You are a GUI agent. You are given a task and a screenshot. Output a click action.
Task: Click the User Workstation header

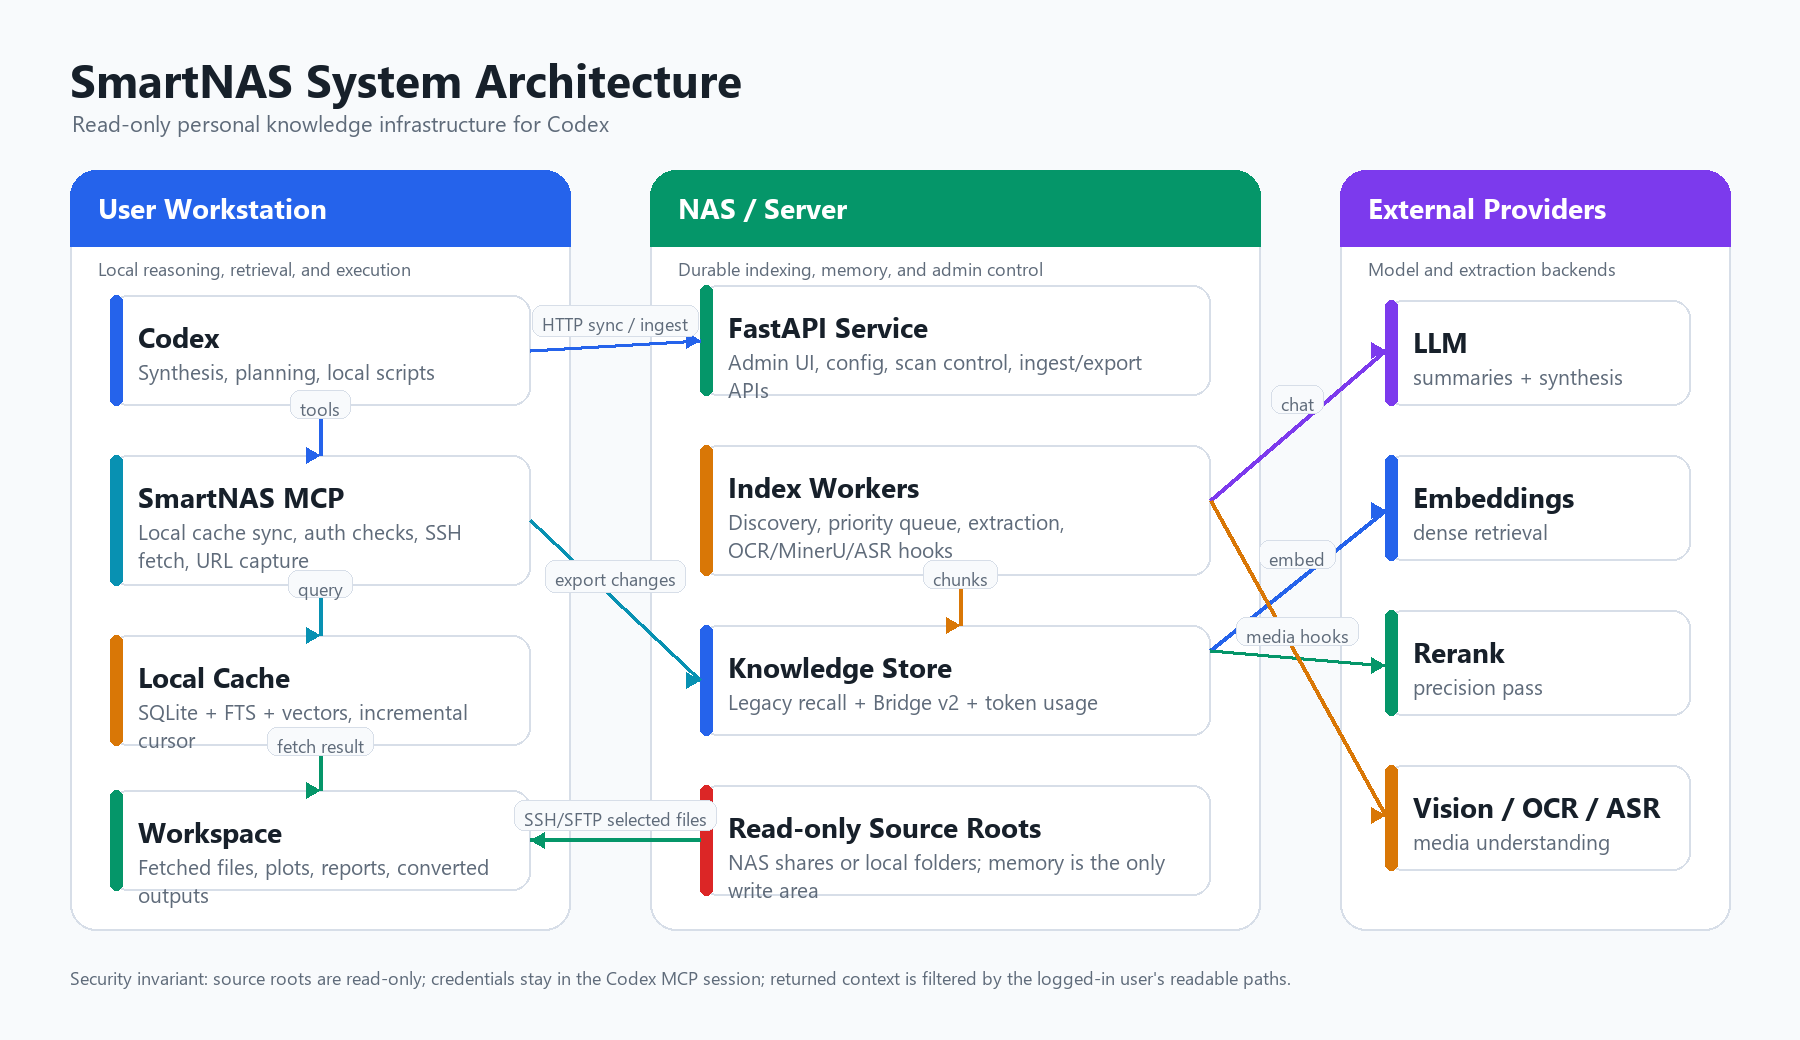coord(320,208)
